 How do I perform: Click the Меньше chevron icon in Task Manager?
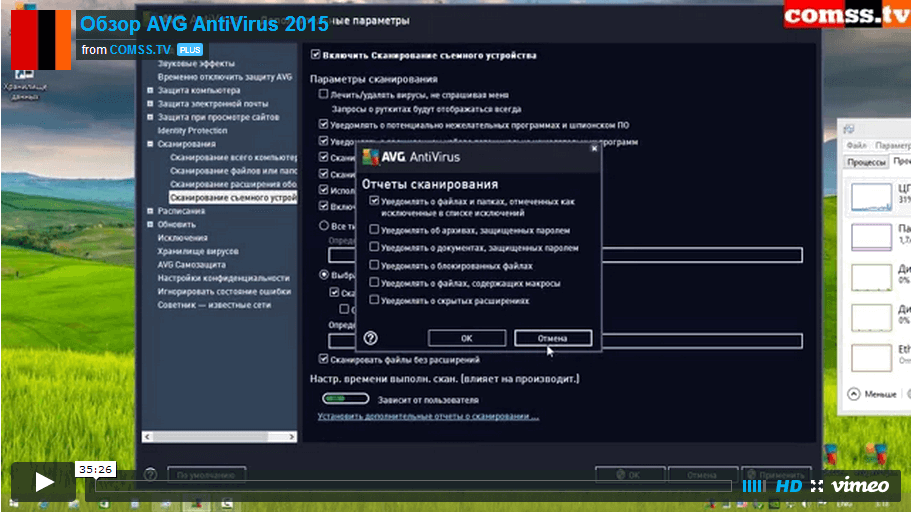(853, 394)
